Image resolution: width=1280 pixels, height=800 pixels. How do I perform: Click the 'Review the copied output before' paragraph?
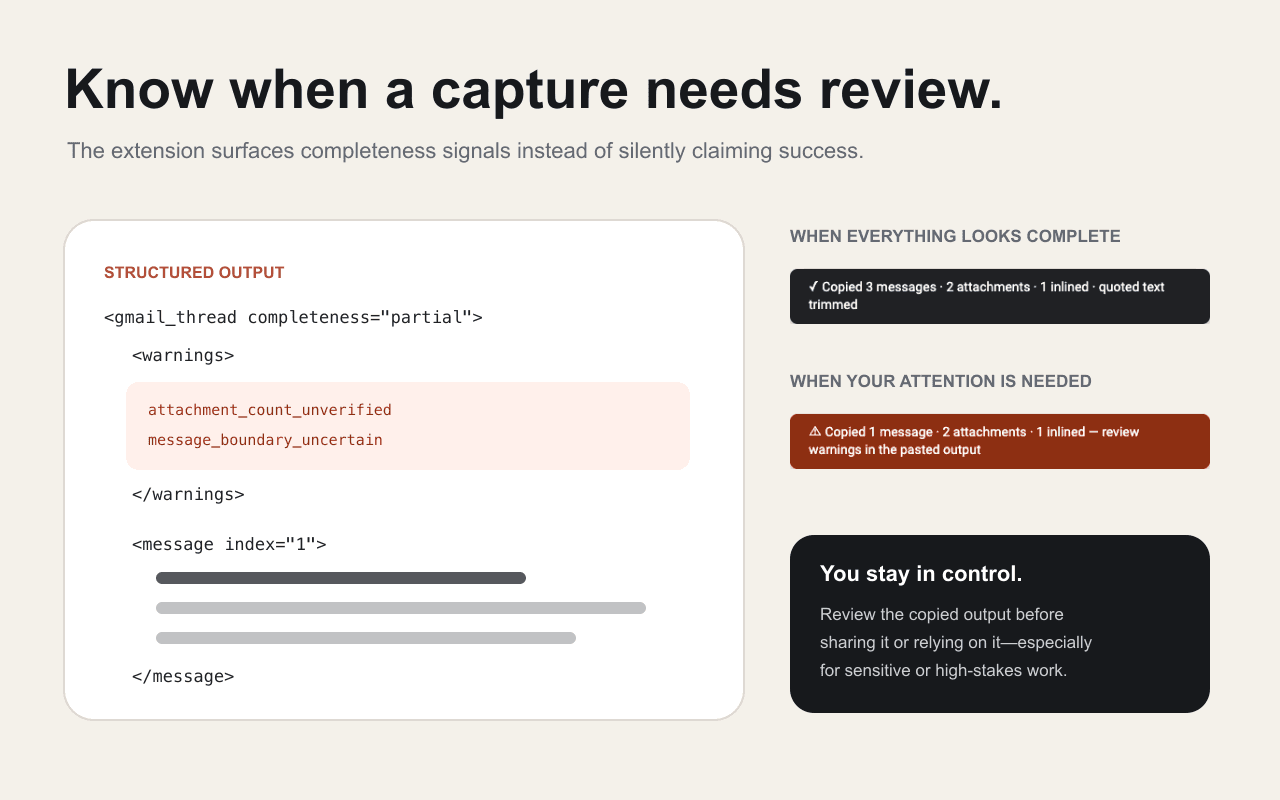[956, 642]
